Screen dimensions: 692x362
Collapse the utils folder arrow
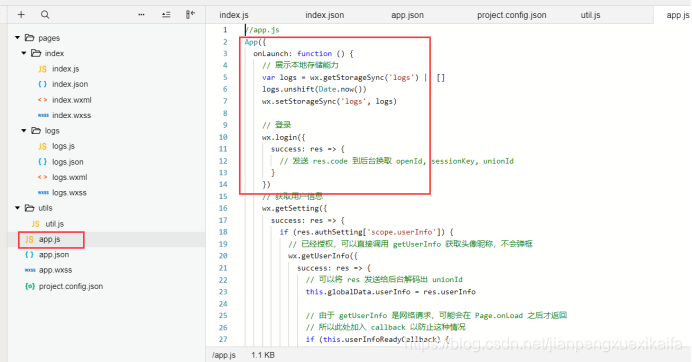pyautogui.click(x=18, y=208)
